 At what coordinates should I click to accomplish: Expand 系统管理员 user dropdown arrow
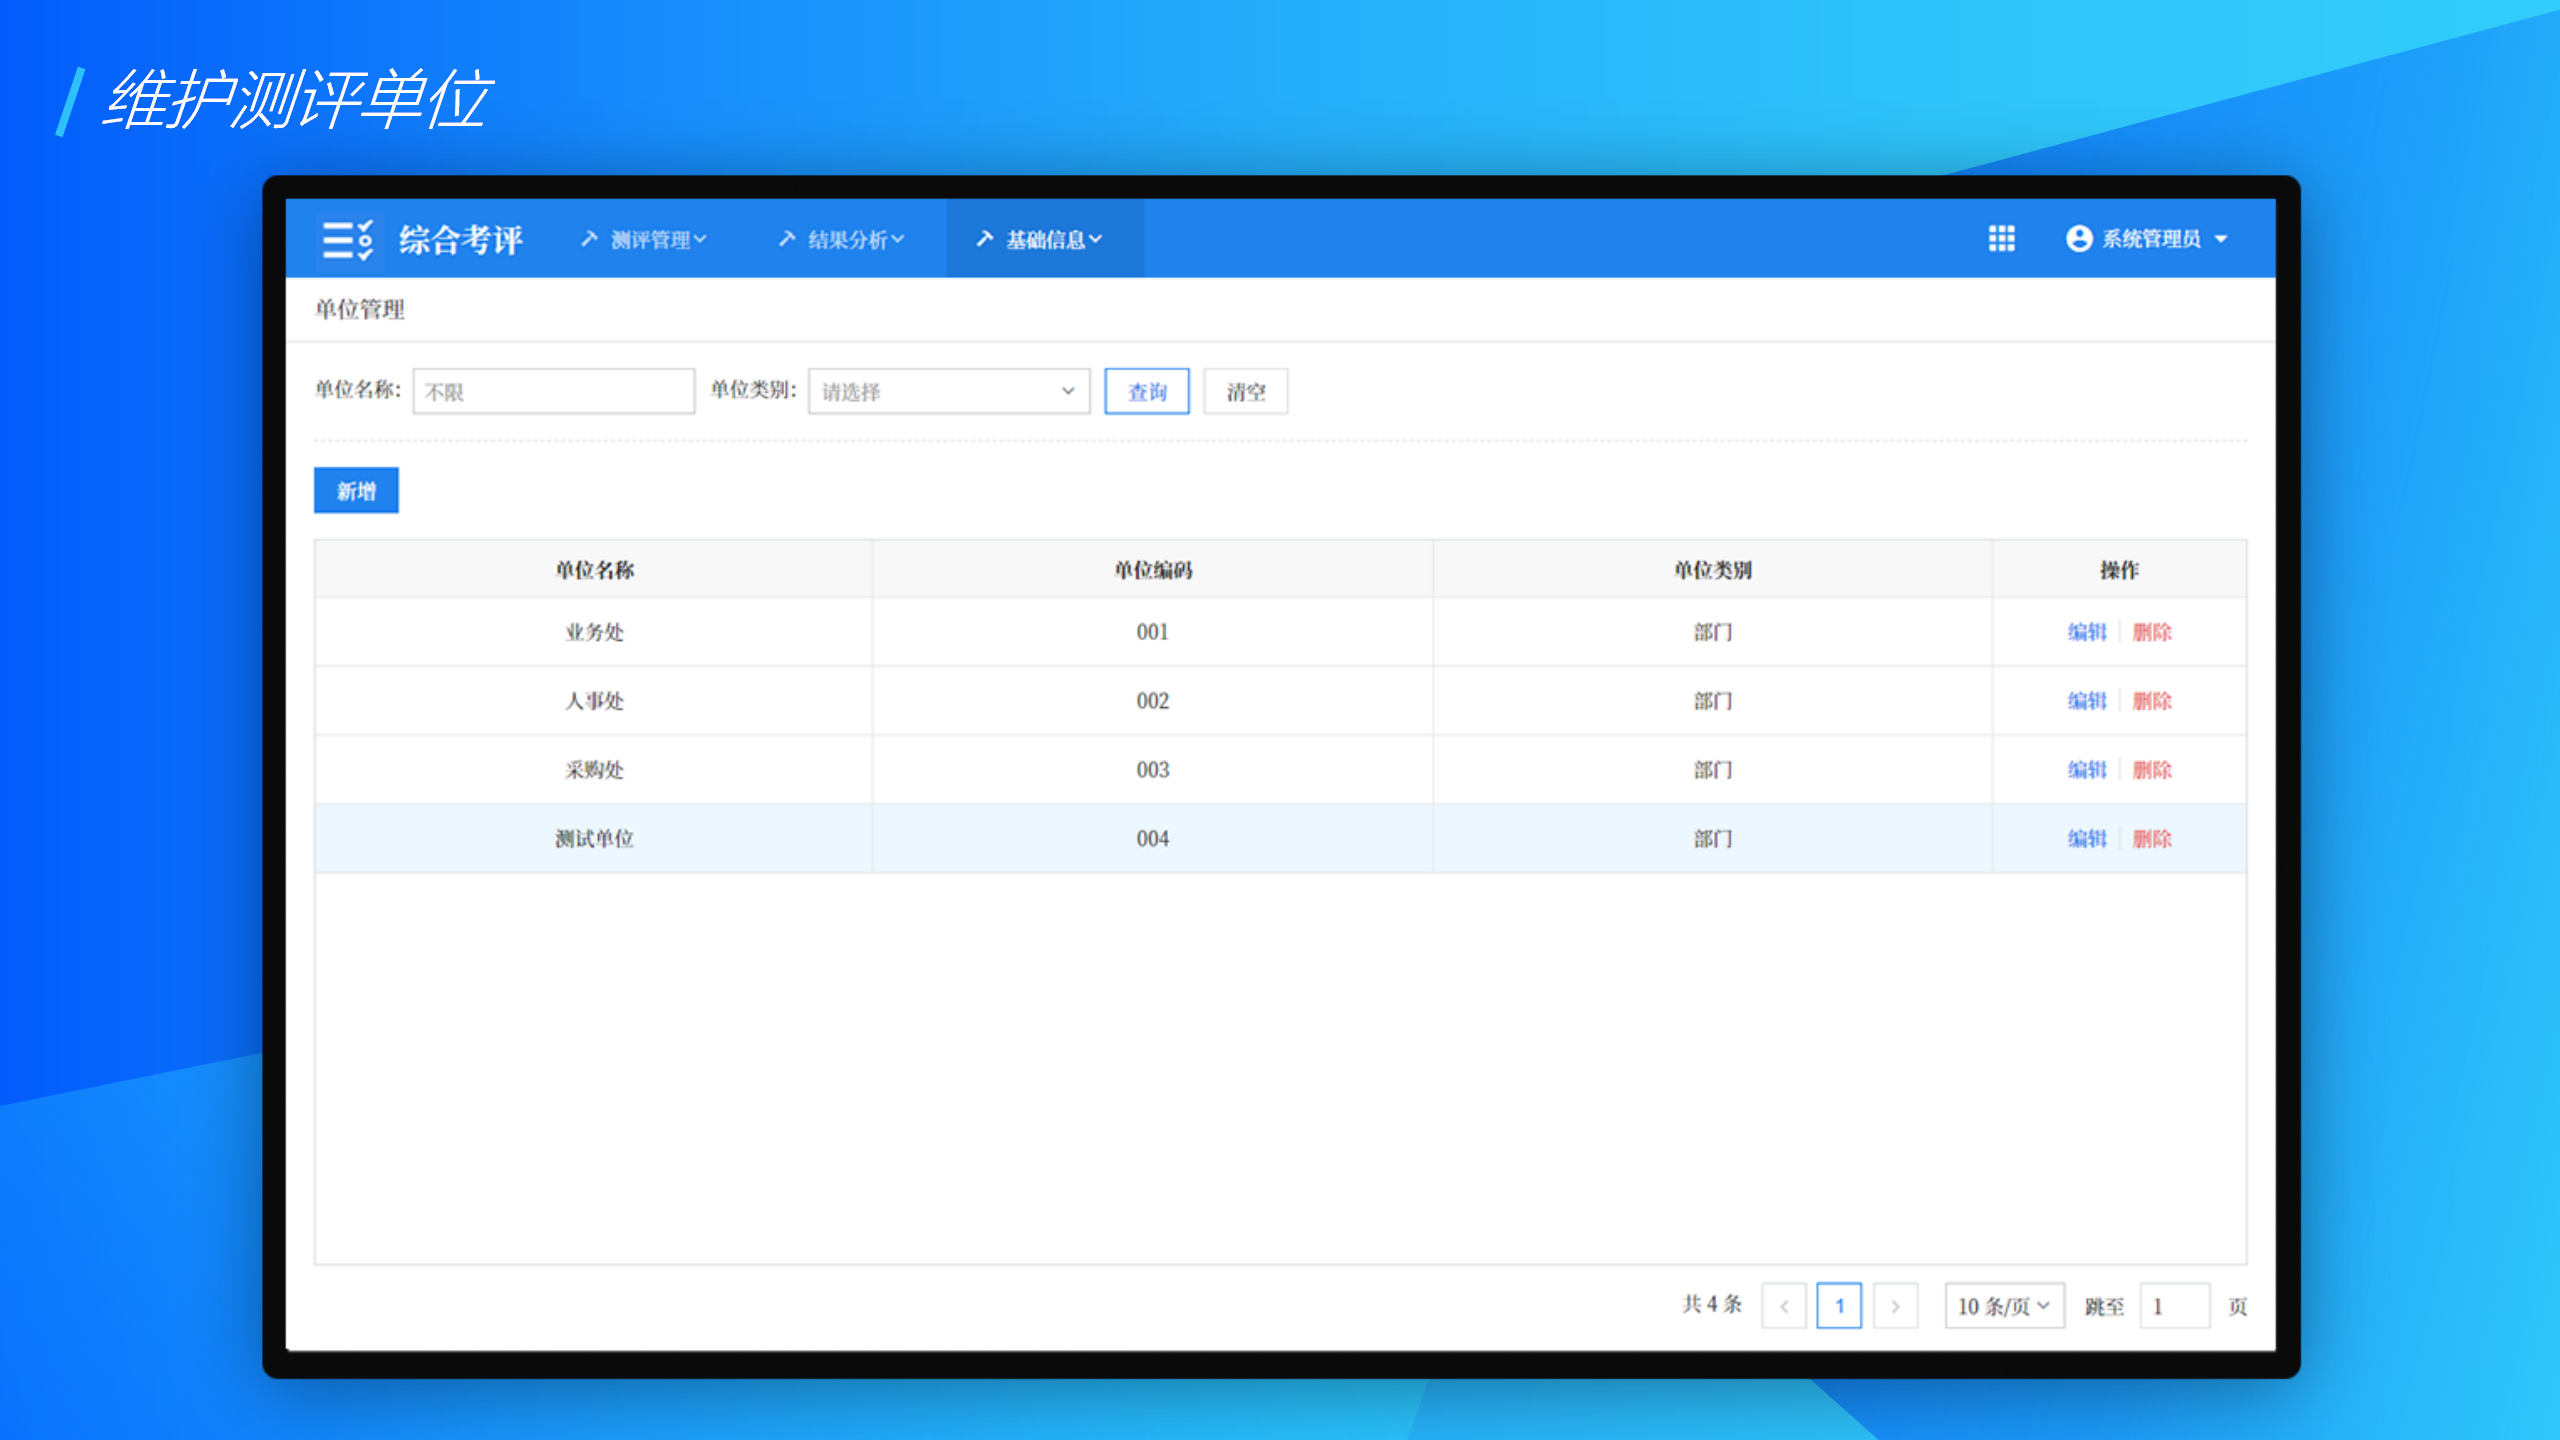2221,240
